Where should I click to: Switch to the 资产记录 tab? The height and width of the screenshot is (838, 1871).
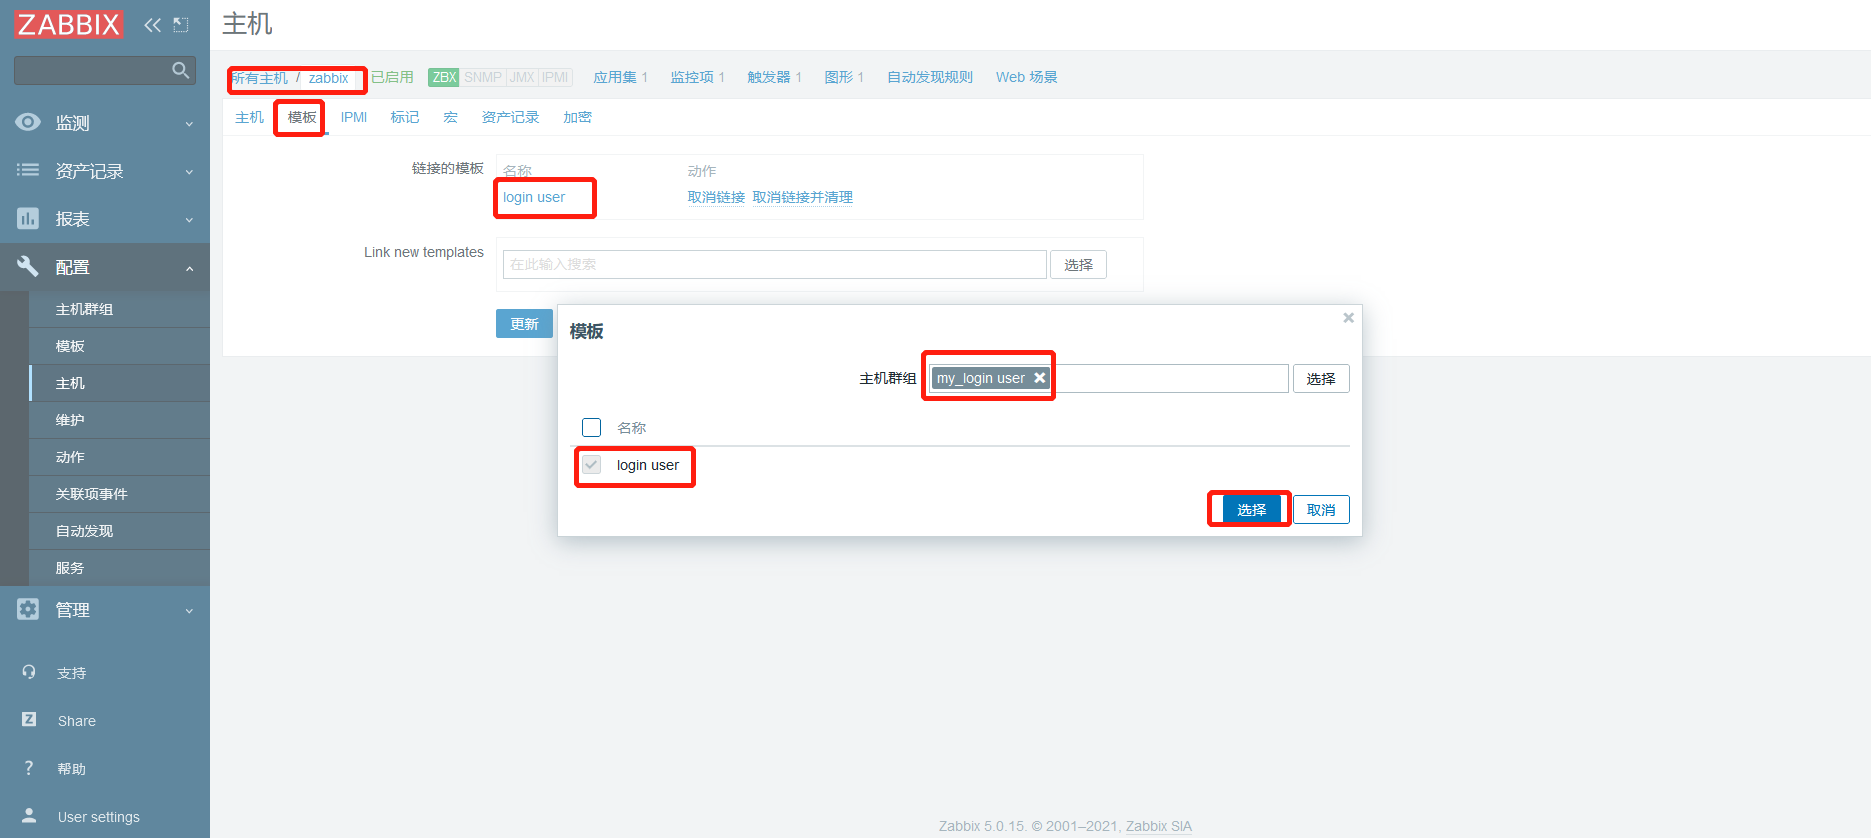point(510,117)
